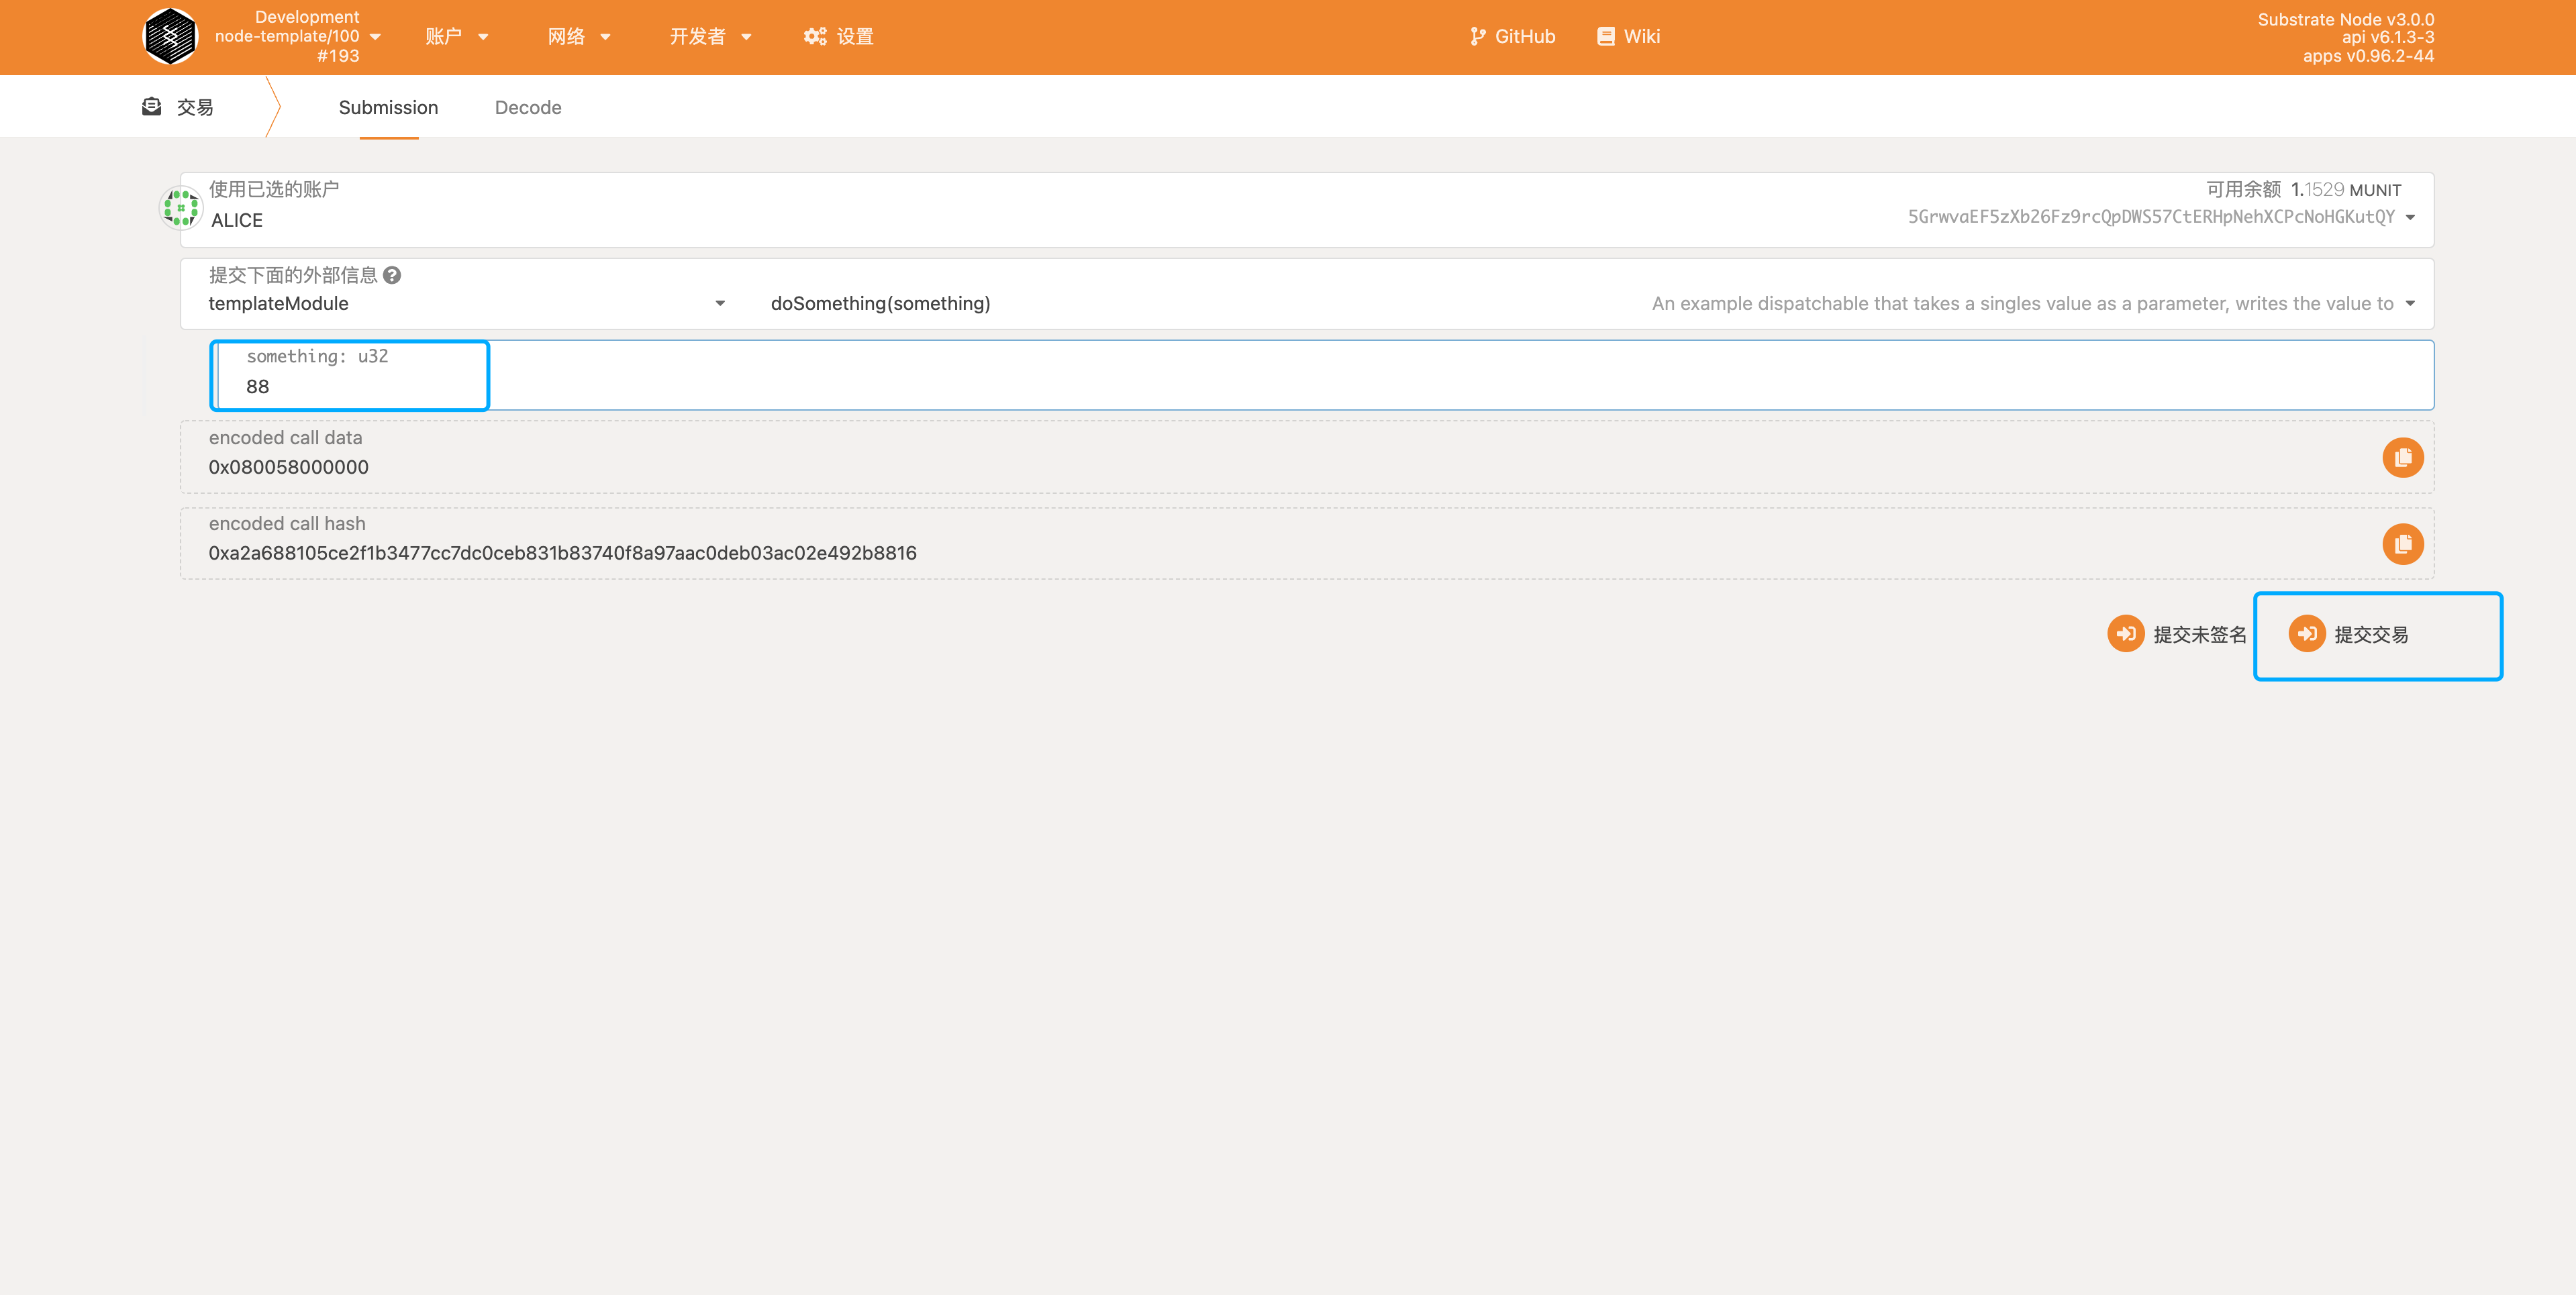Open the 账户 menu
2576x1295 pixels.
click(x=456, y=37)
